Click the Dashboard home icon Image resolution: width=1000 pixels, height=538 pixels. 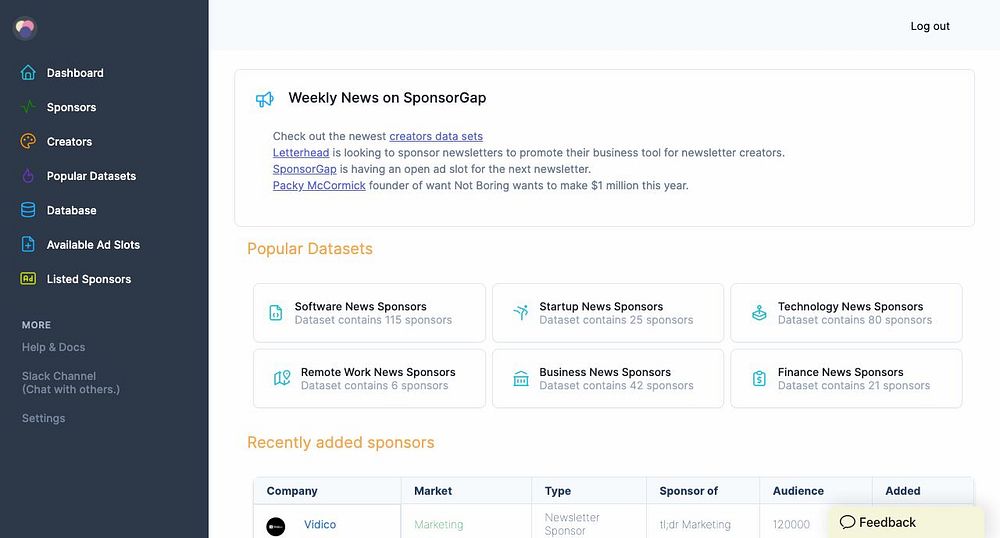coord(28,73)
